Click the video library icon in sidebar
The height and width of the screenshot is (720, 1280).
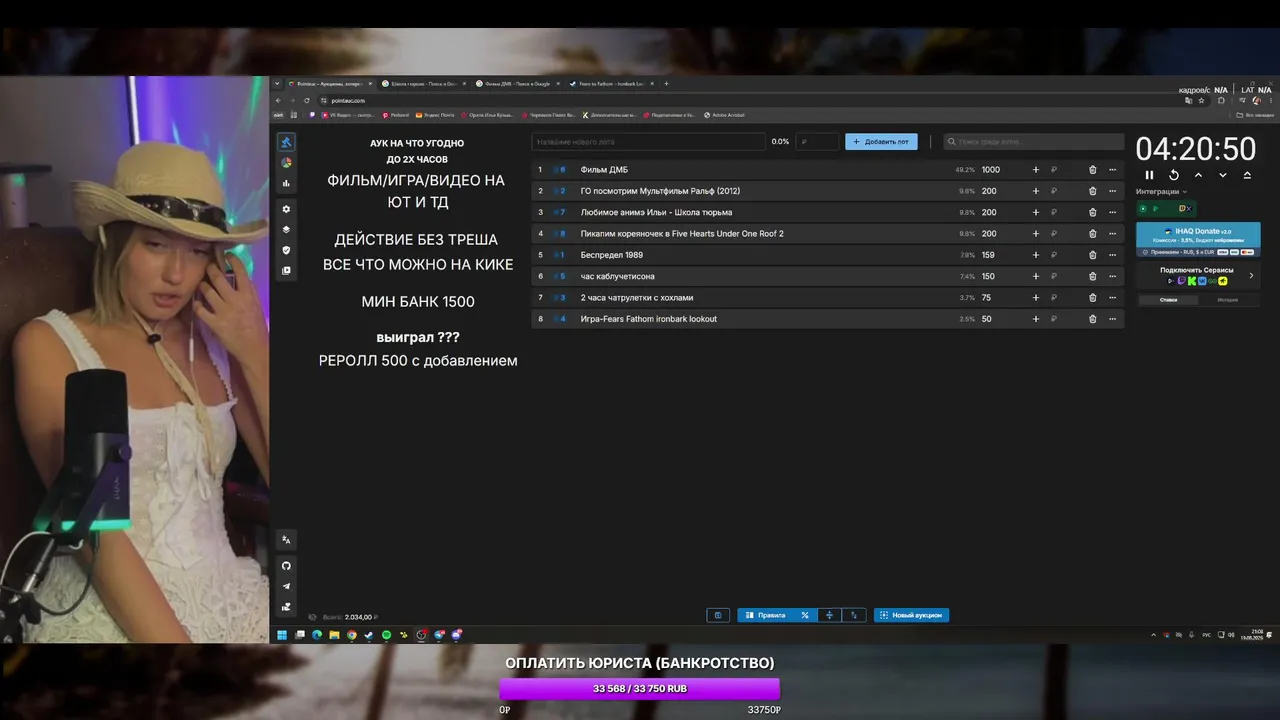coord(286,271)
